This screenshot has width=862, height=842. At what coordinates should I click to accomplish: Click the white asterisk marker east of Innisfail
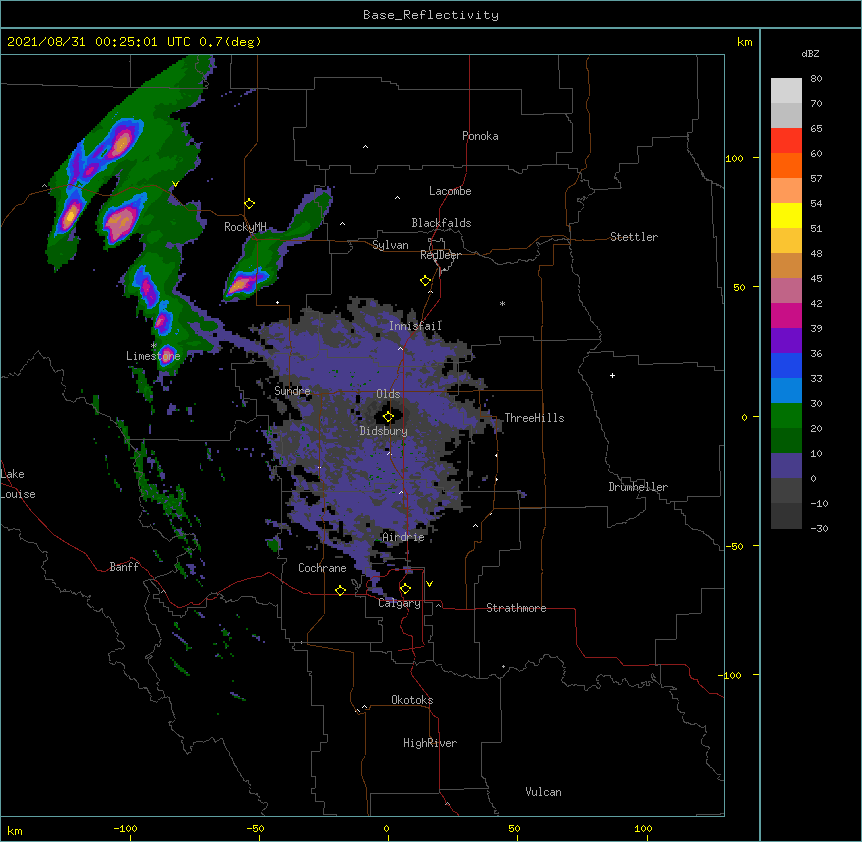click(x=502, y=303)
